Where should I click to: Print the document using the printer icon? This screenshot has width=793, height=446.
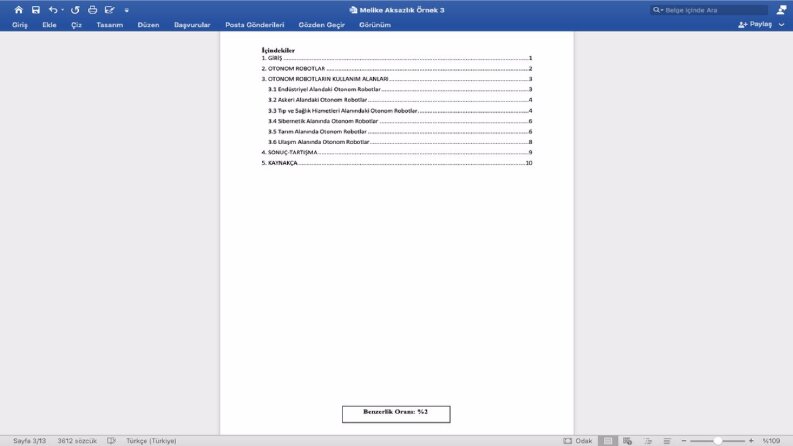click(92, 10)
